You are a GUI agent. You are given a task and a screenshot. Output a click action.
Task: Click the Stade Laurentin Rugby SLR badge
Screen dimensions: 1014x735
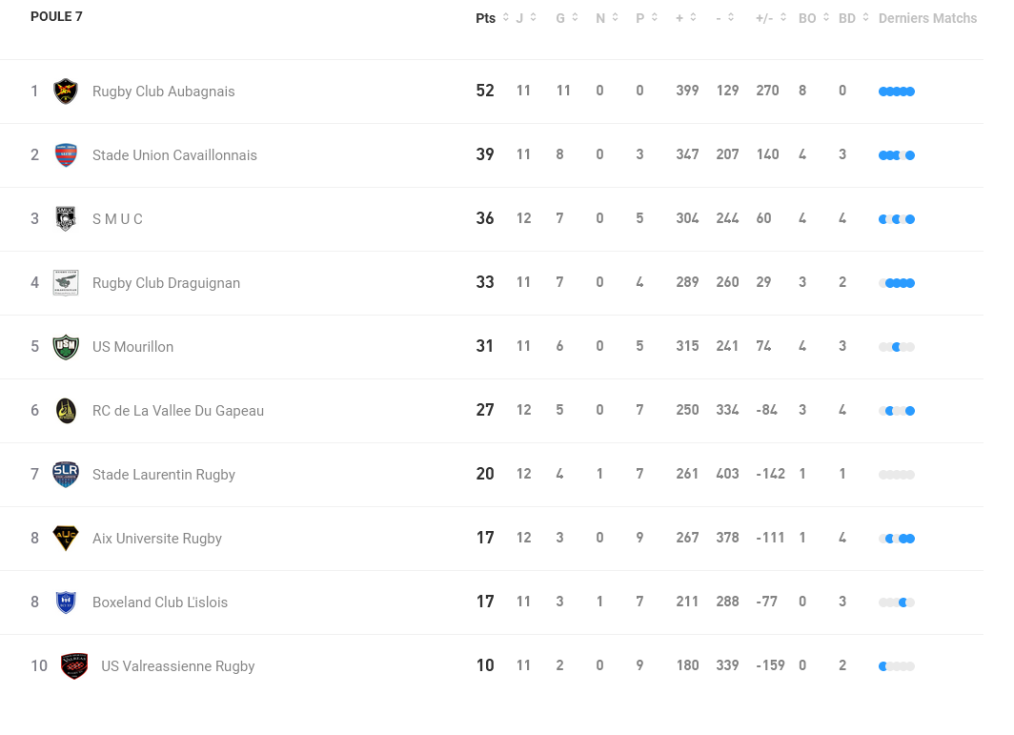coord(66,474)
